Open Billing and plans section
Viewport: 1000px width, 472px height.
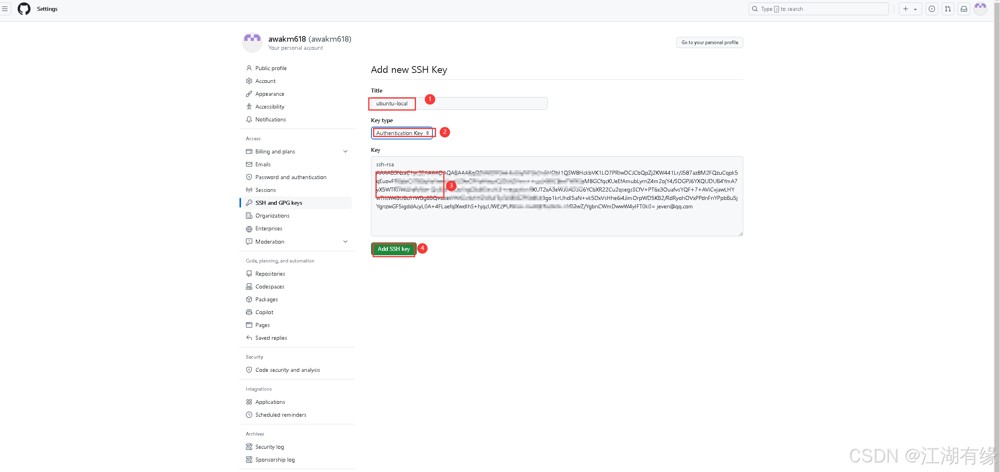275,152
